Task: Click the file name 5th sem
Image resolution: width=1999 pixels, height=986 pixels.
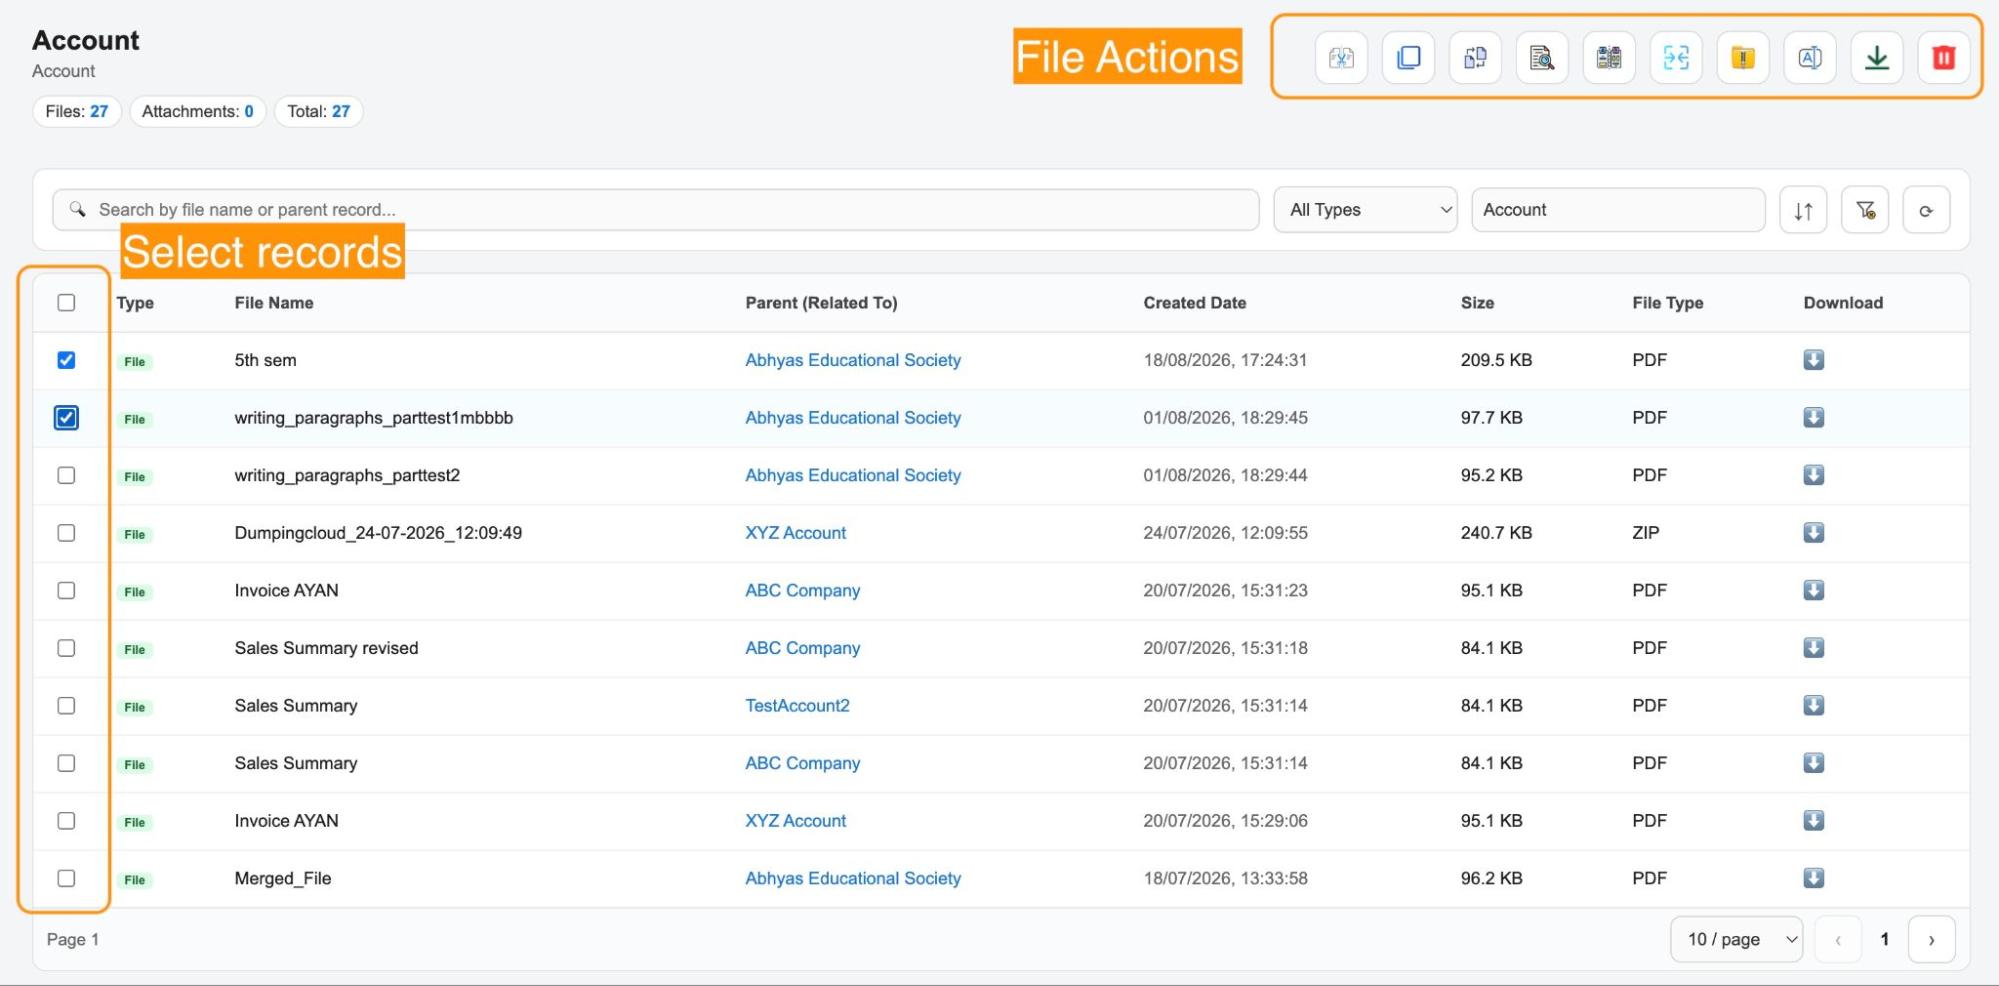Action: coord(265,360)
